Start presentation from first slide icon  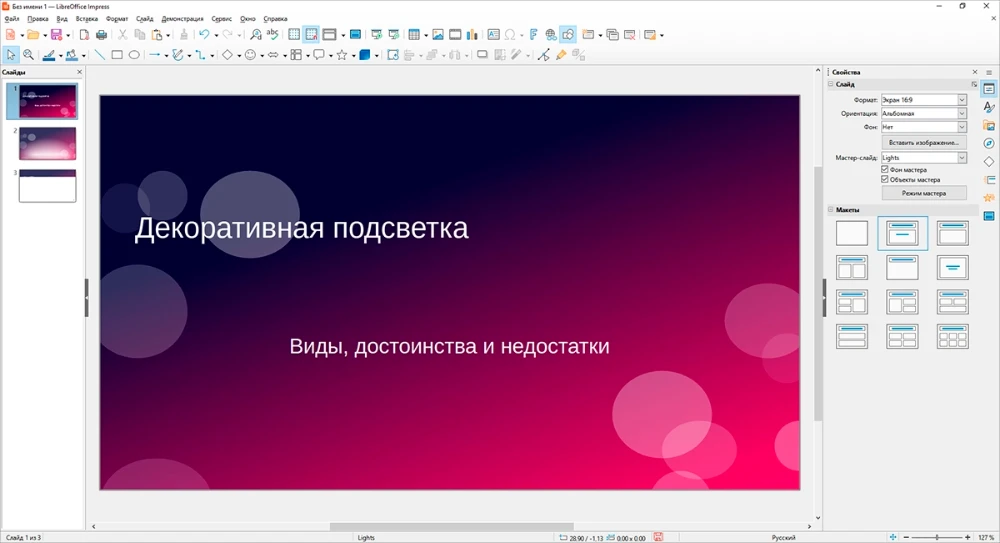click(x=377, y=34)
